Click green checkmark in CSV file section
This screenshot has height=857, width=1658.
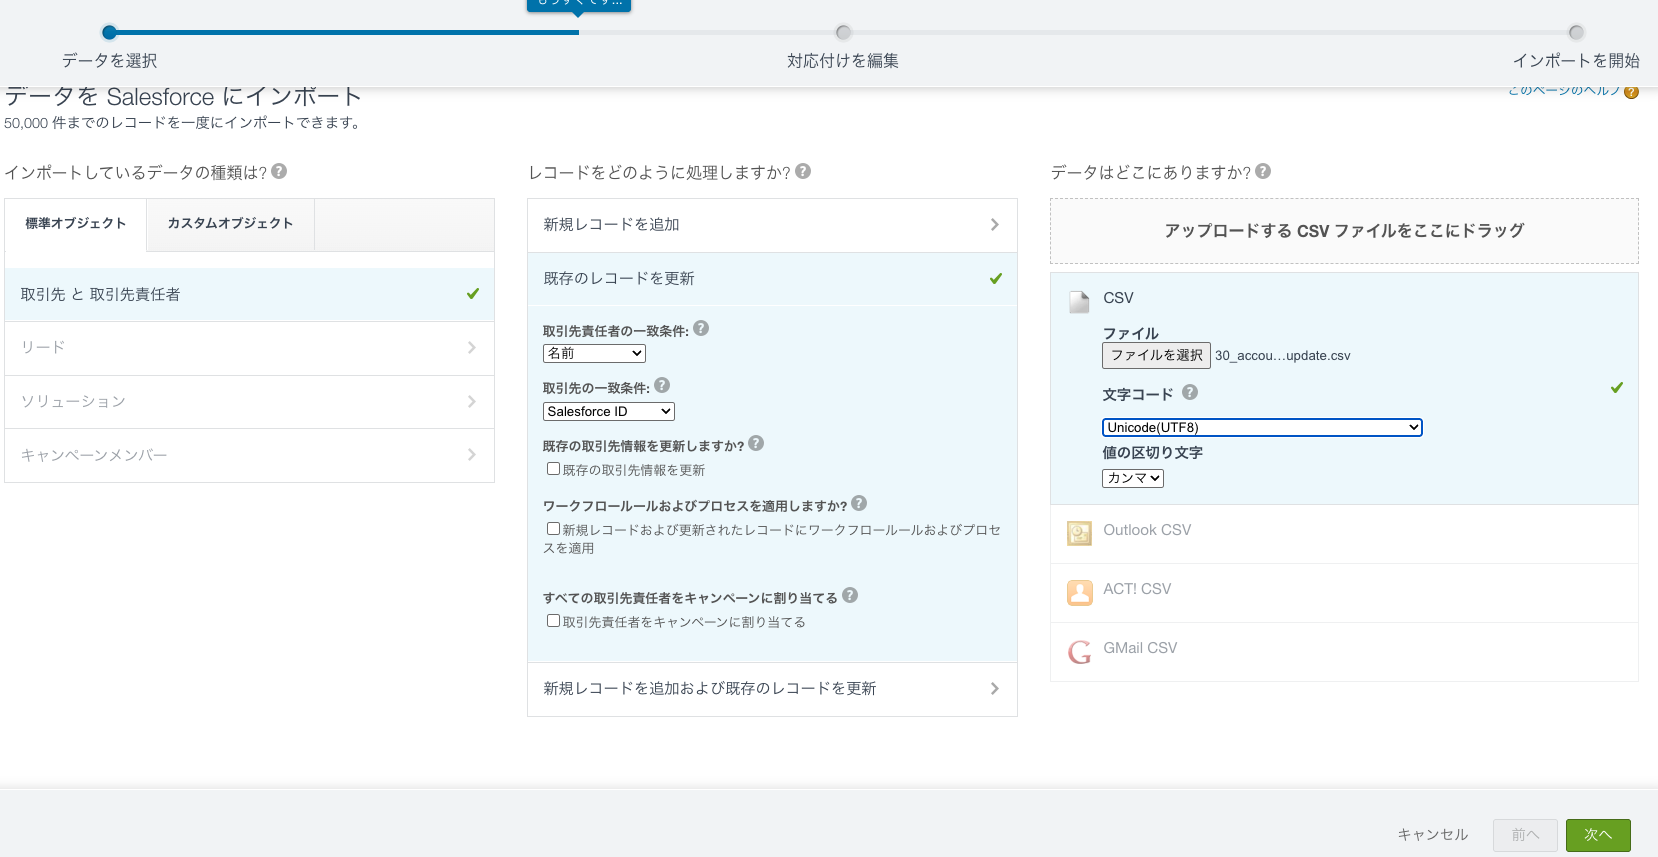coord(1617,387)
